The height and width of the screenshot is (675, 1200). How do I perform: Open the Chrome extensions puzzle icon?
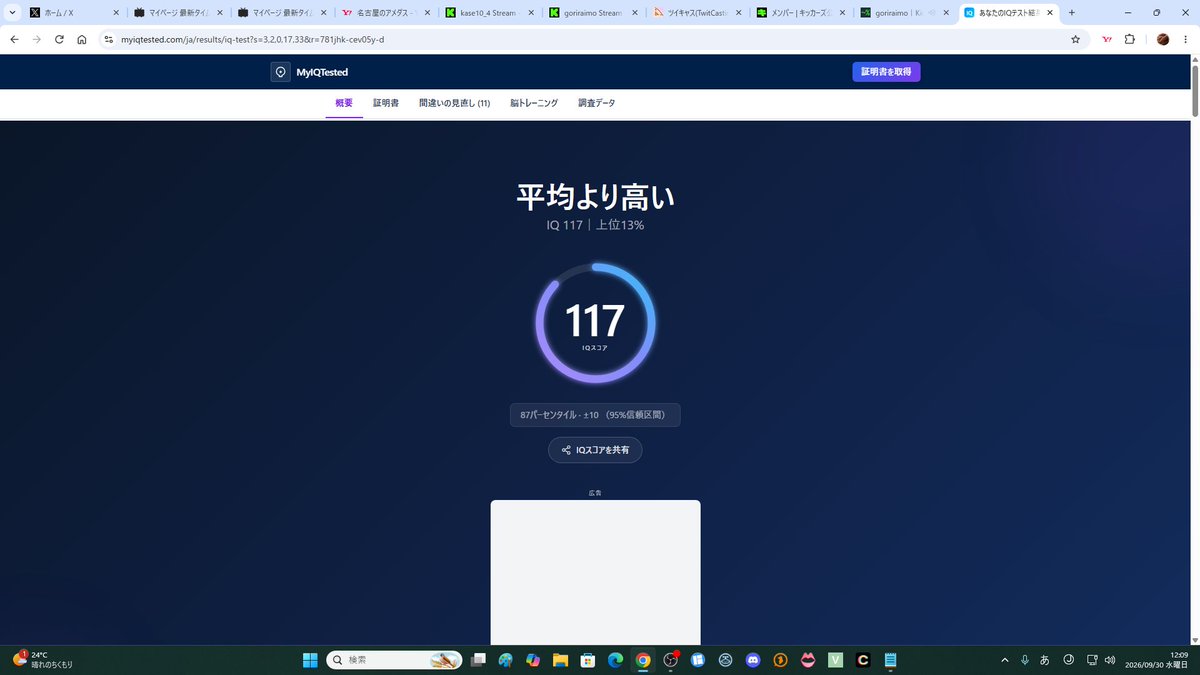(1130, 39)
